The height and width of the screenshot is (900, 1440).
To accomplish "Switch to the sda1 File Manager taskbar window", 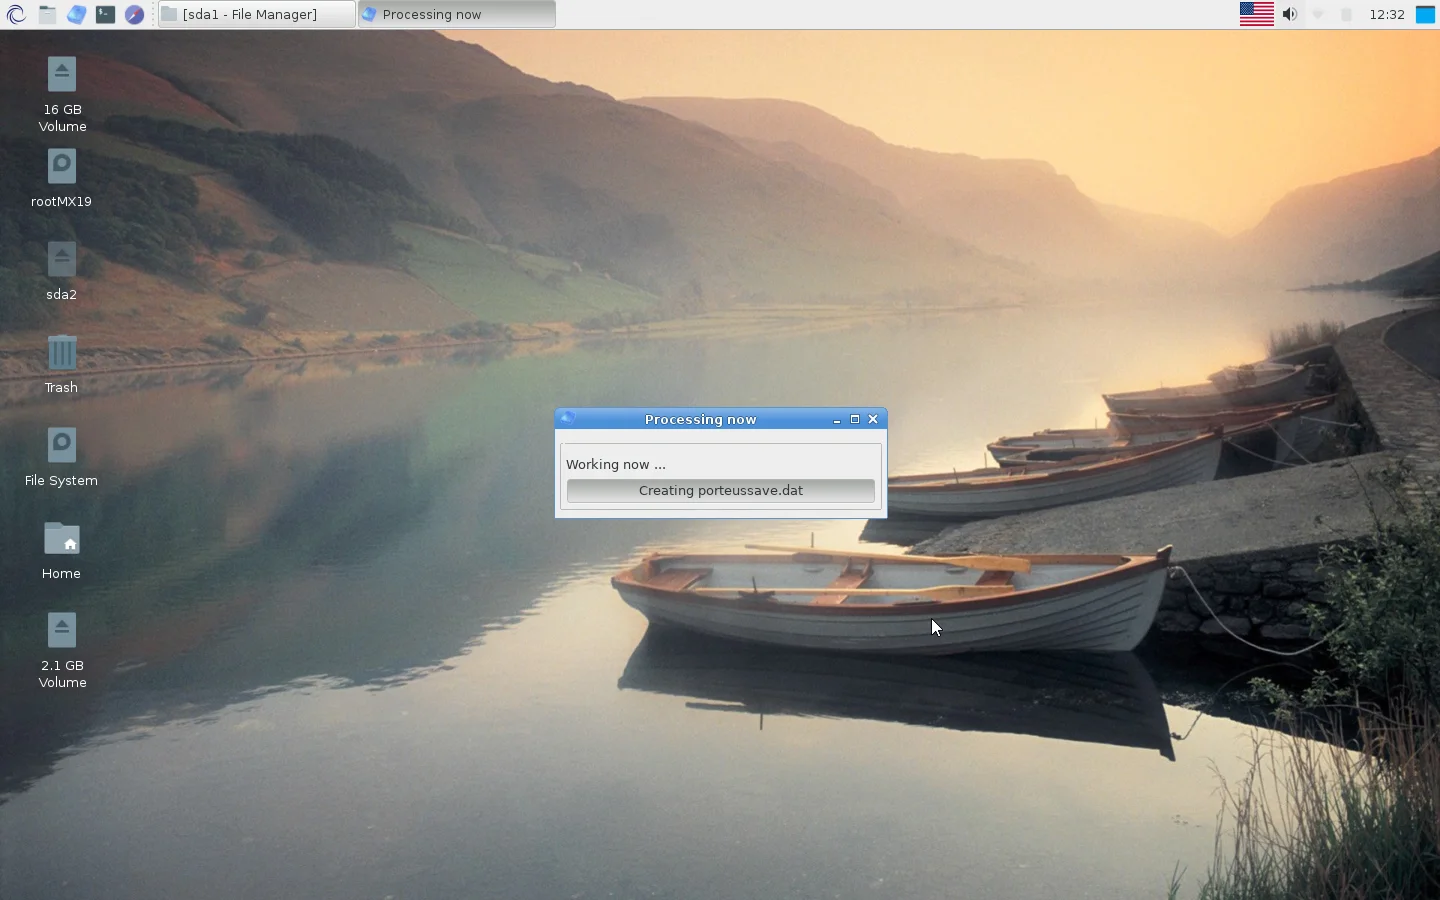I will point(257,14).
